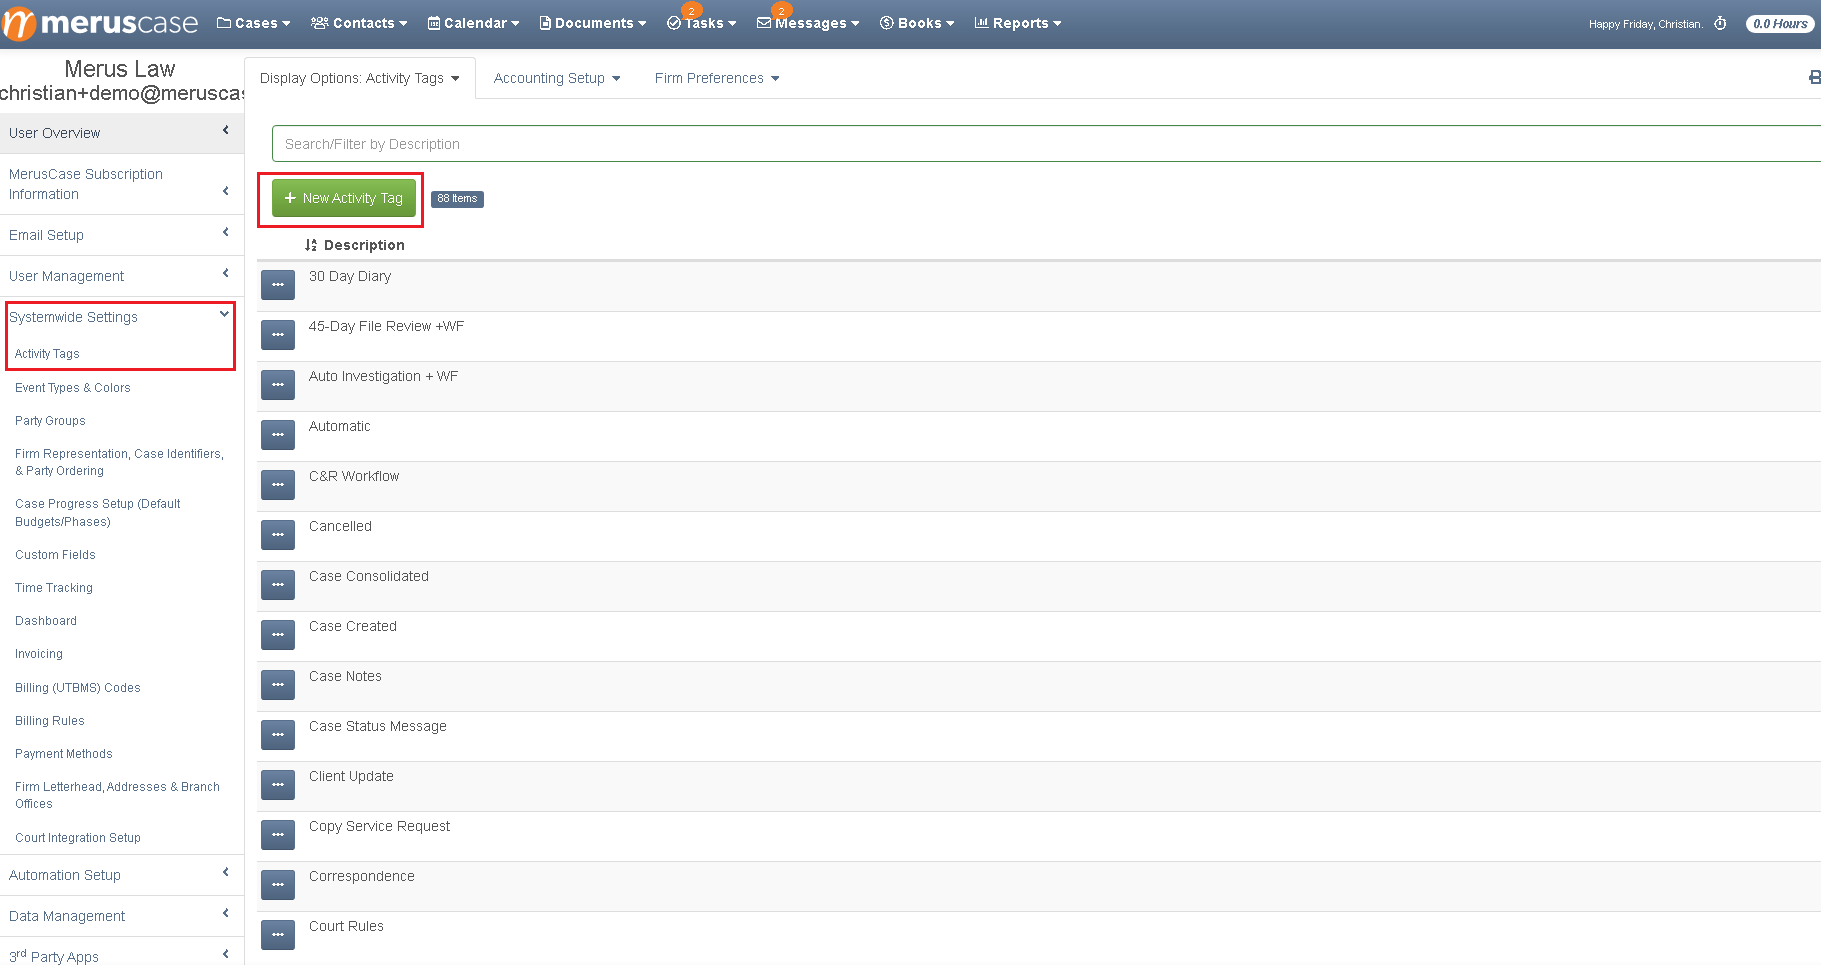Open Billing Rules link

(50, 721)
